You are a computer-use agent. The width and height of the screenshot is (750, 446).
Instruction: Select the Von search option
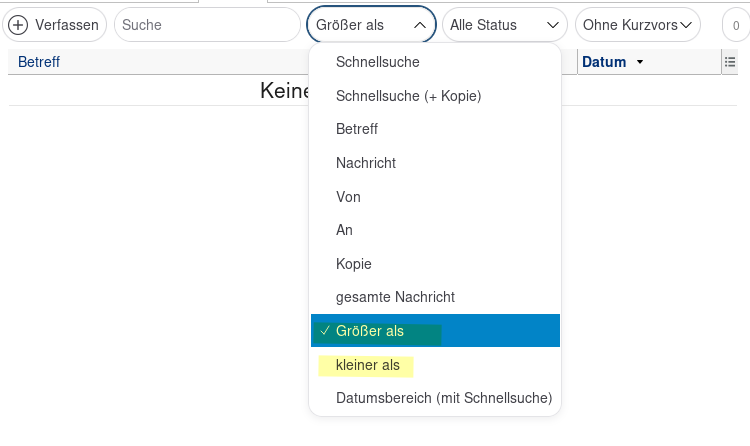(348, 197)
